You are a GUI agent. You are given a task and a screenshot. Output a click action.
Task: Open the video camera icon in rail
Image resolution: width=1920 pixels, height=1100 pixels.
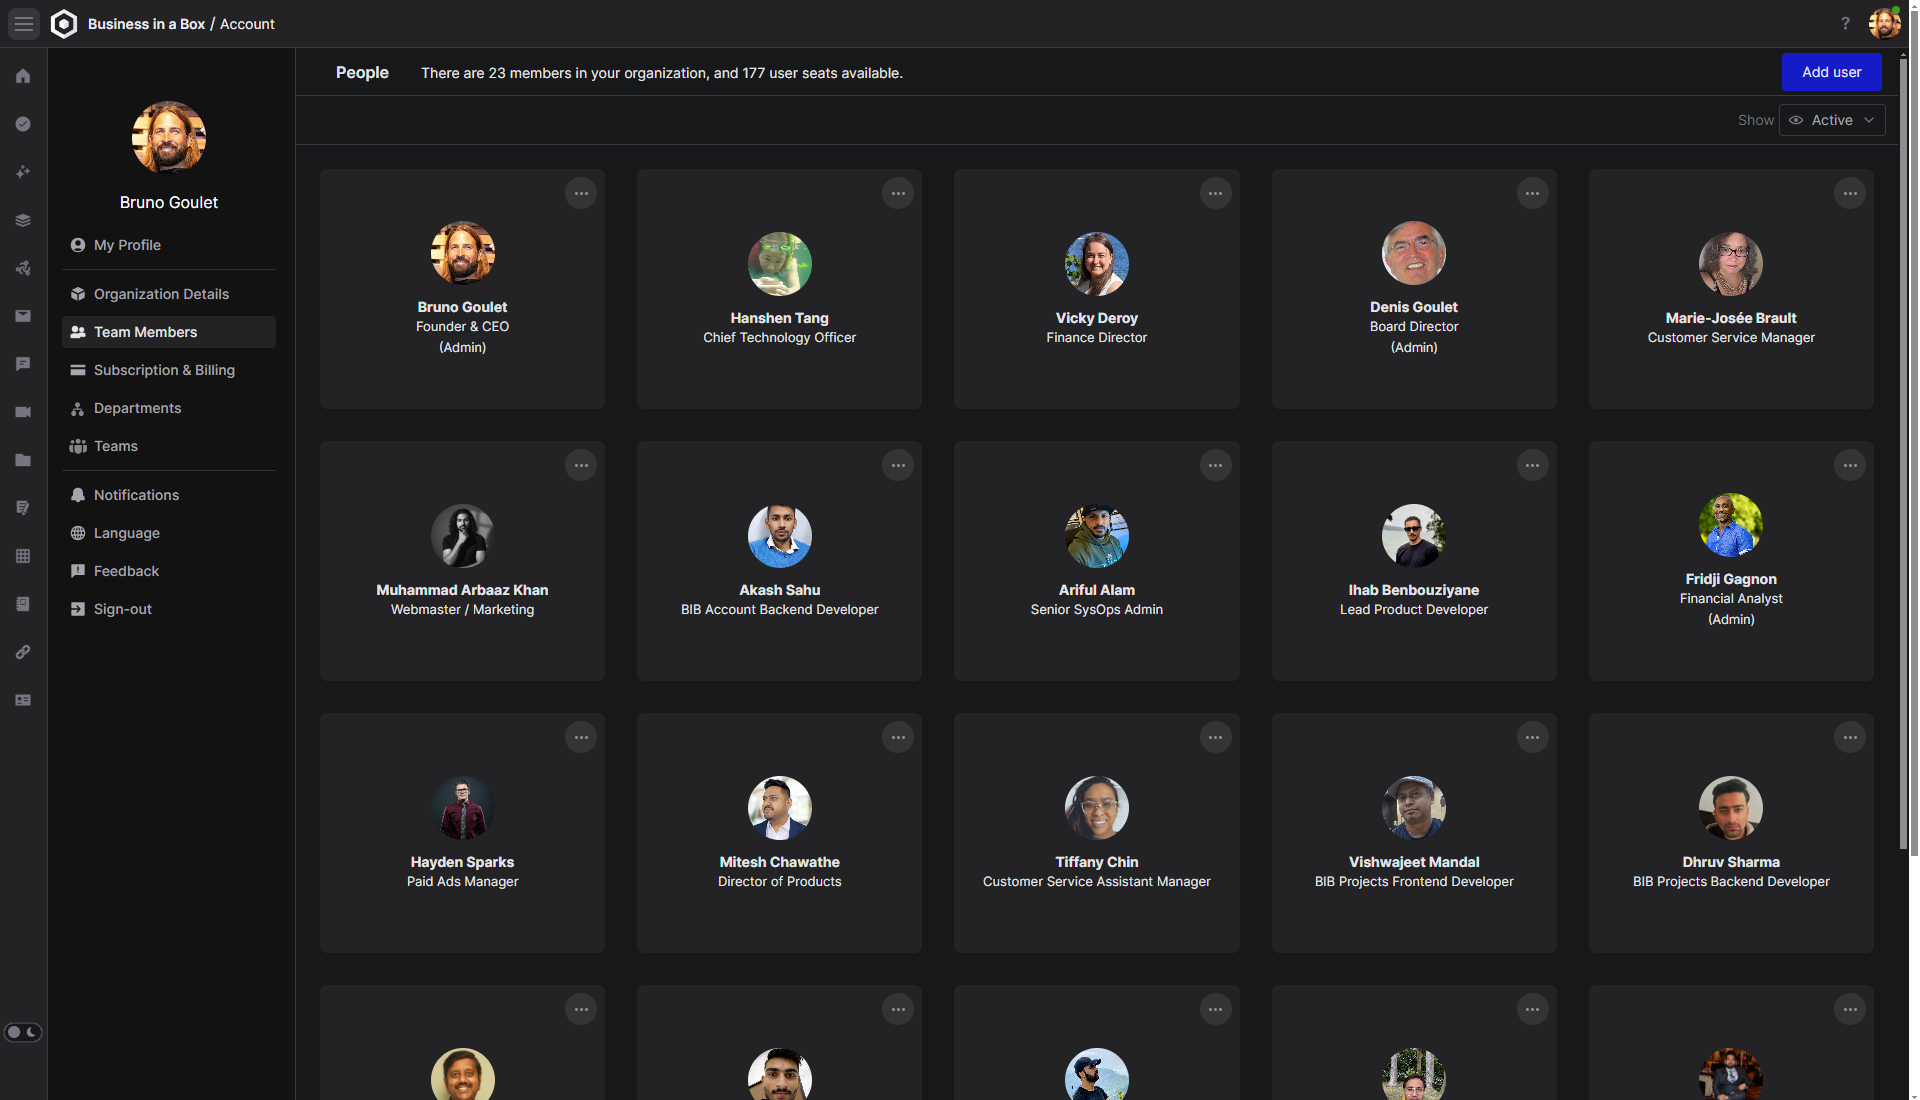tap(23, 412)
